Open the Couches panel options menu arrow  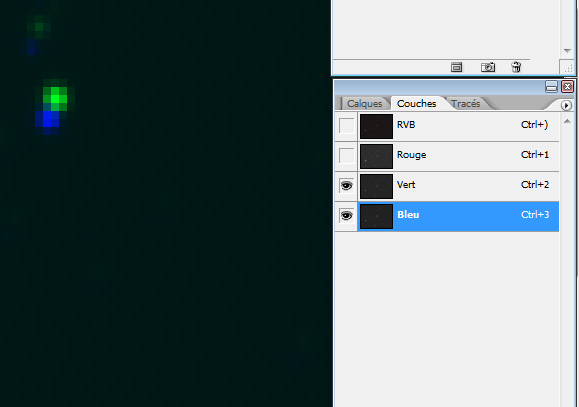pyautogui.click(x=566, y=105)
